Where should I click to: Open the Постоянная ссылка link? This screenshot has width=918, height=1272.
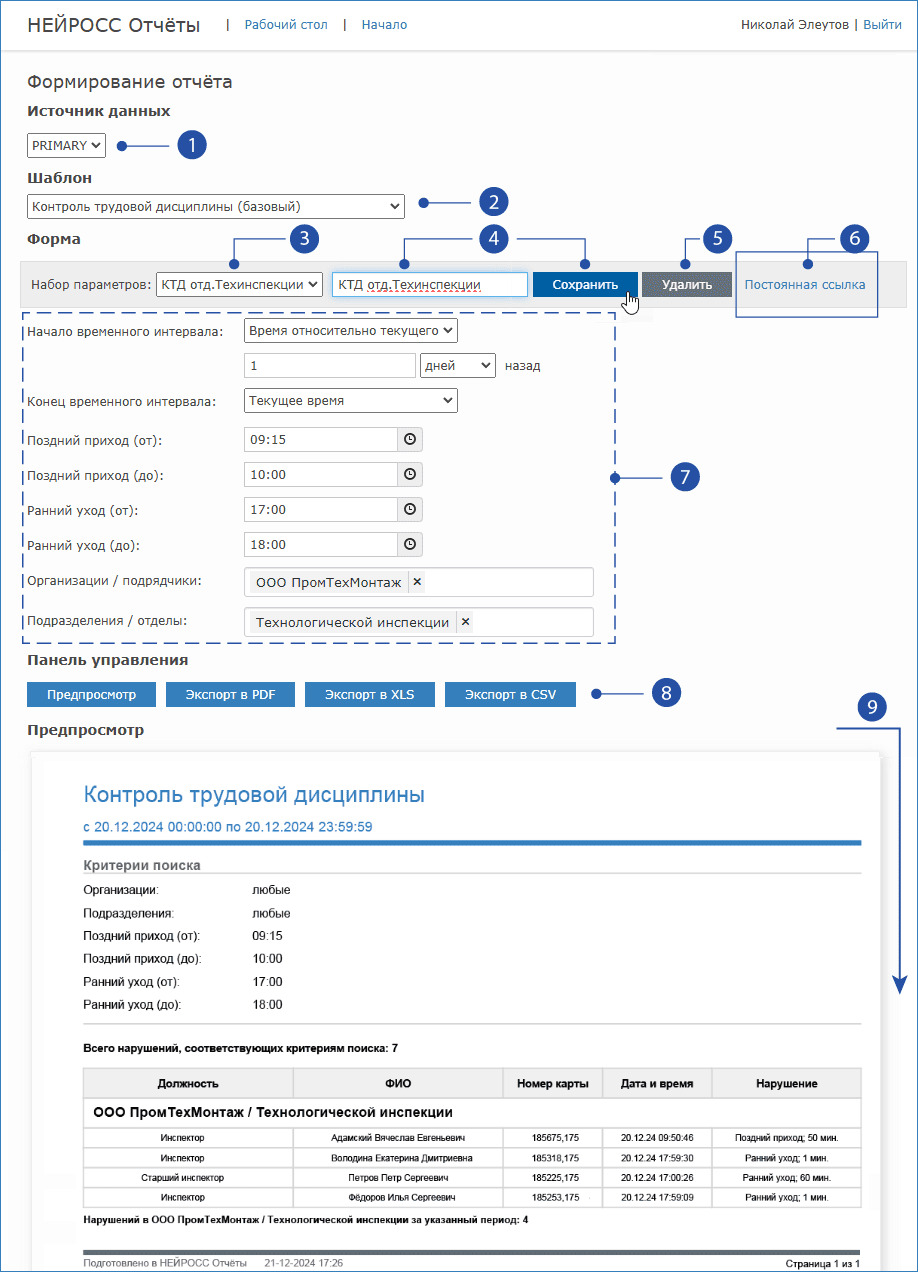pyautogui.click(x=805, y=285)
